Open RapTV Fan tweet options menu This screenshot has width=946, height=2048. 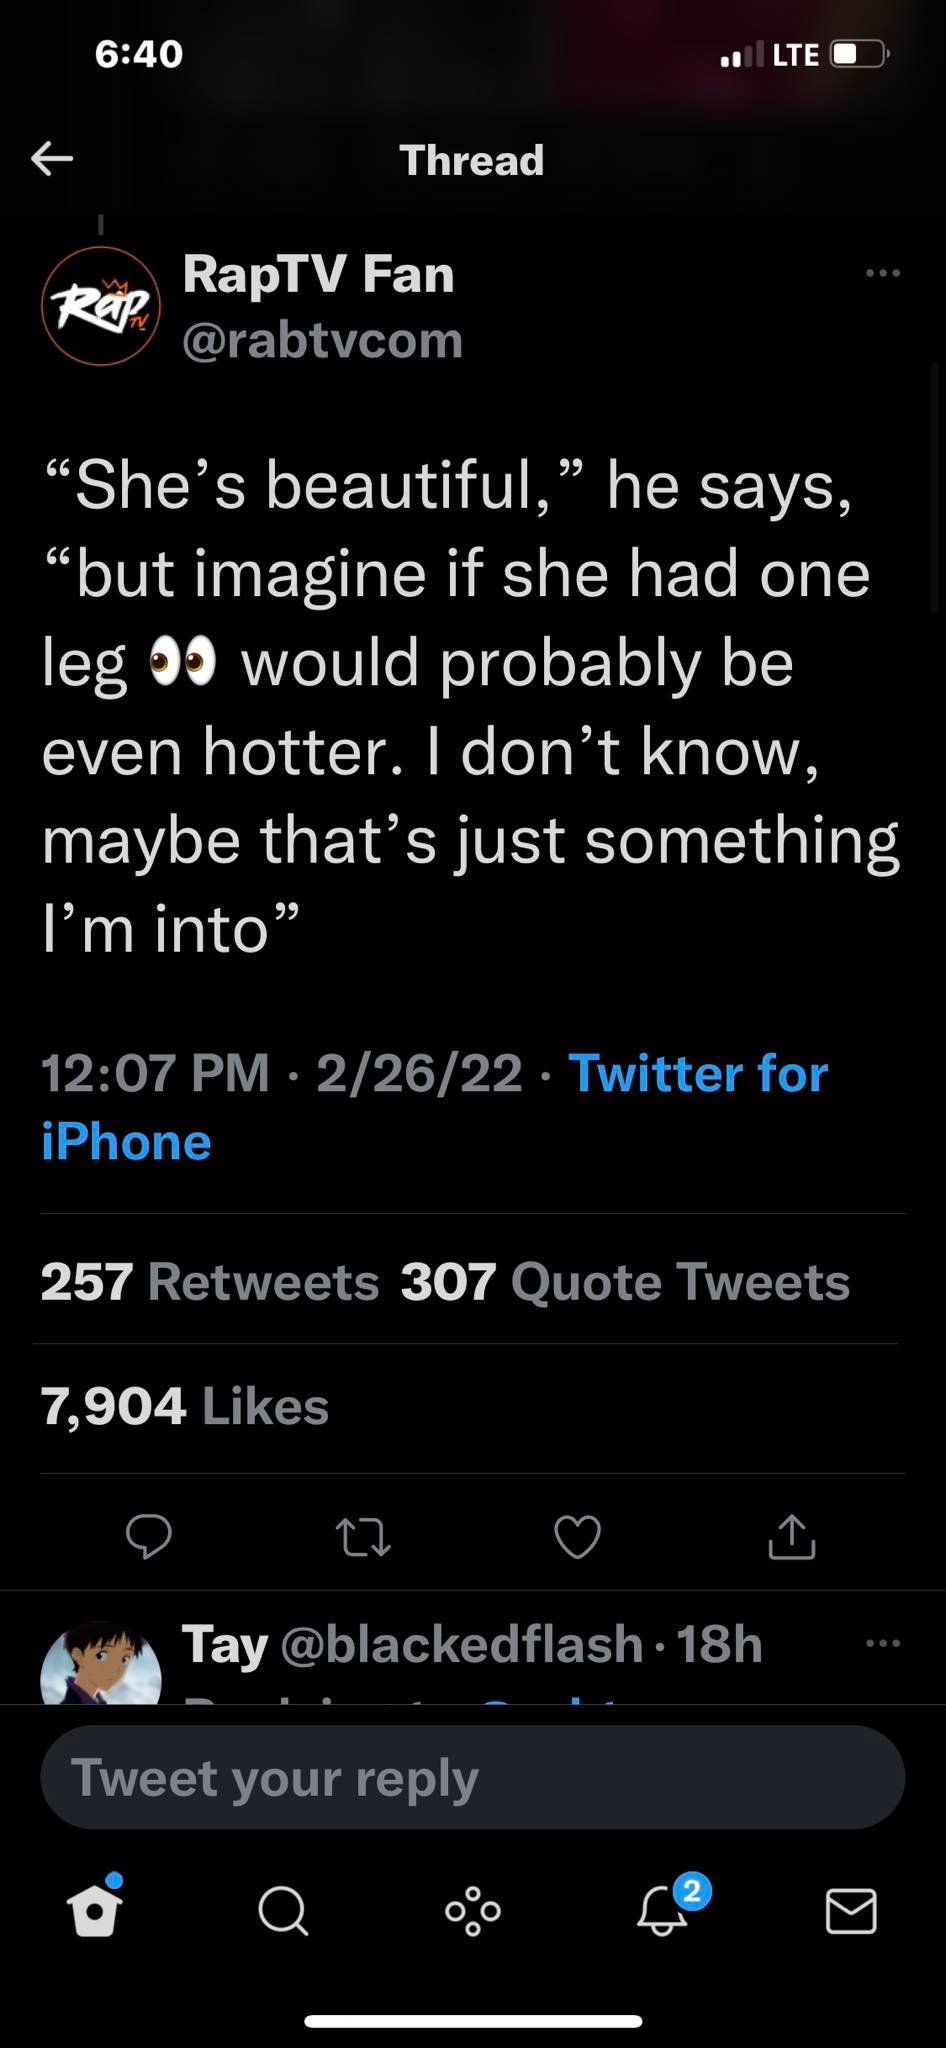point(883,273)
